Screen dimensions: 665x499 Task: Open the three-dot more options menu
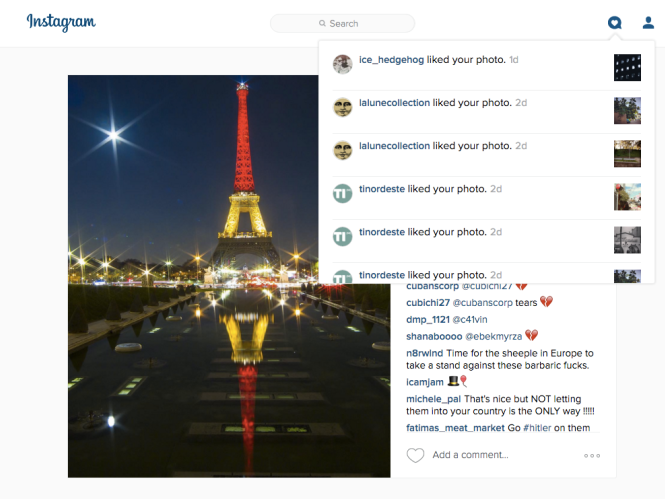click(x=592, y=456)
